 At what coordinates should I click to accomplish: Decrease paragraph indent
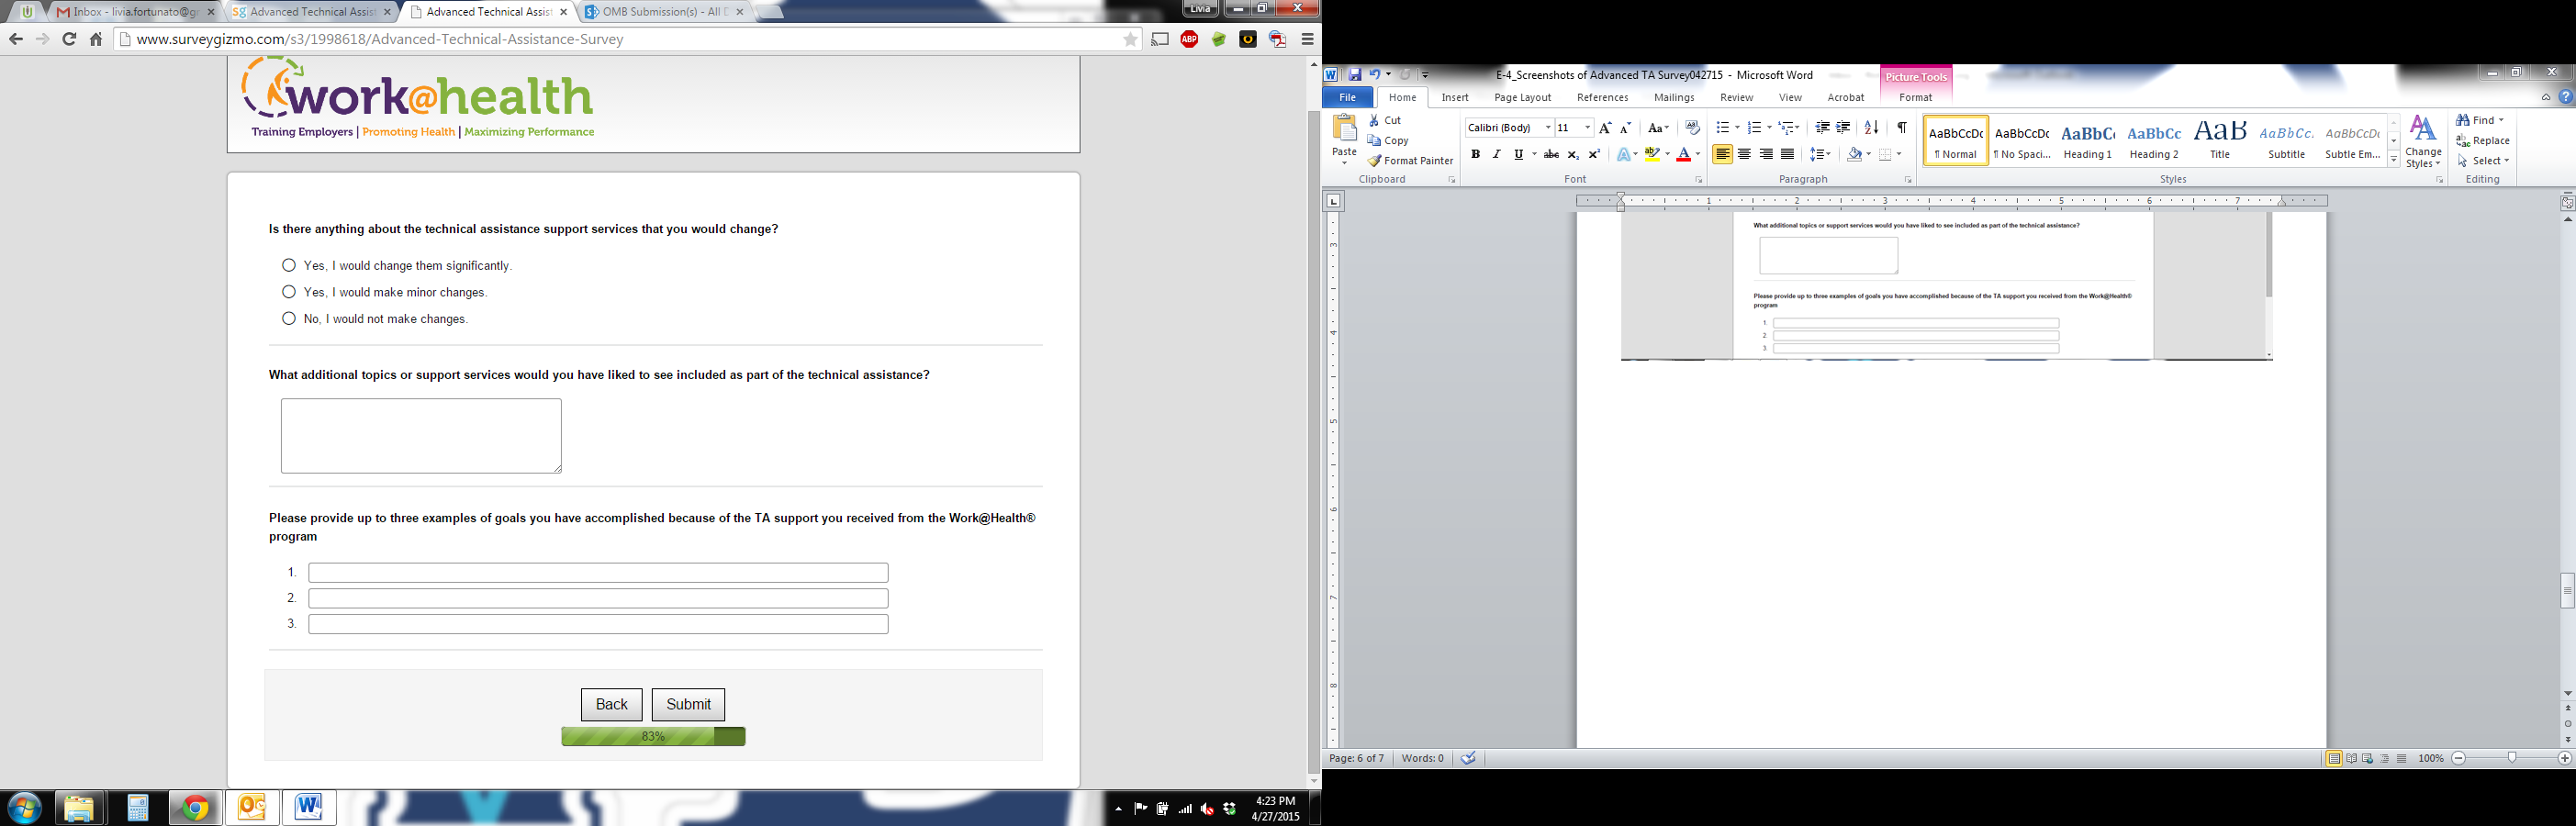point(1822,128)
